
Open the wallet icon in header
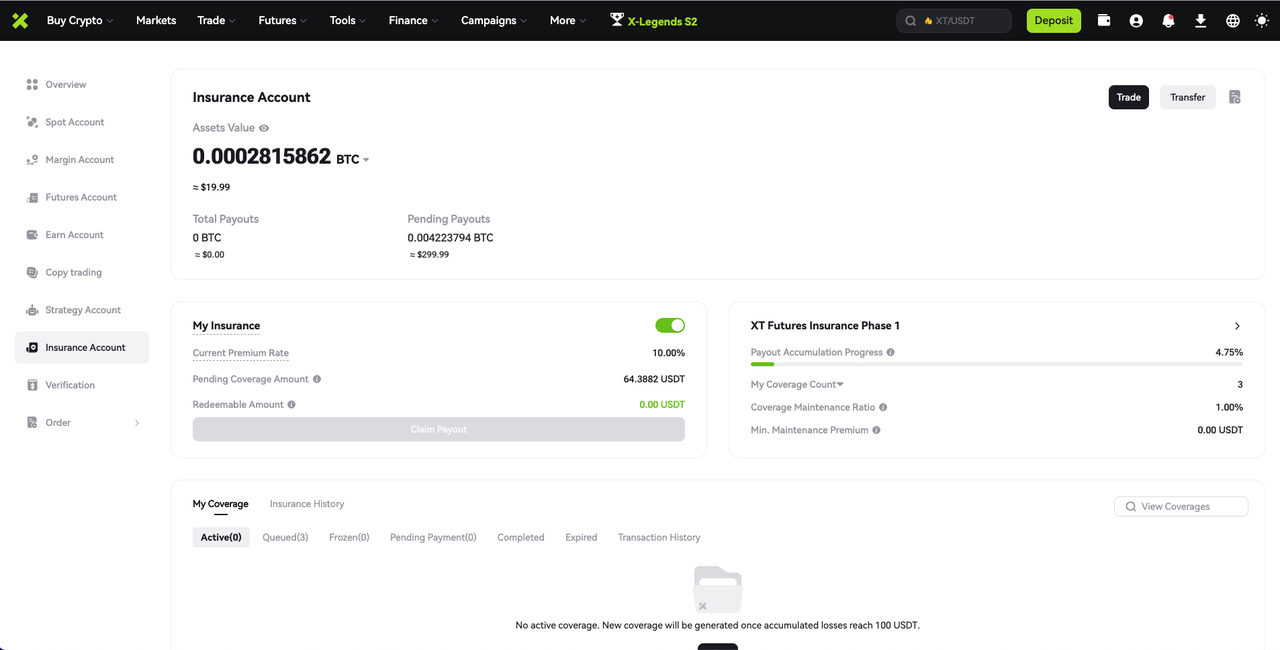click(1104, 20)
